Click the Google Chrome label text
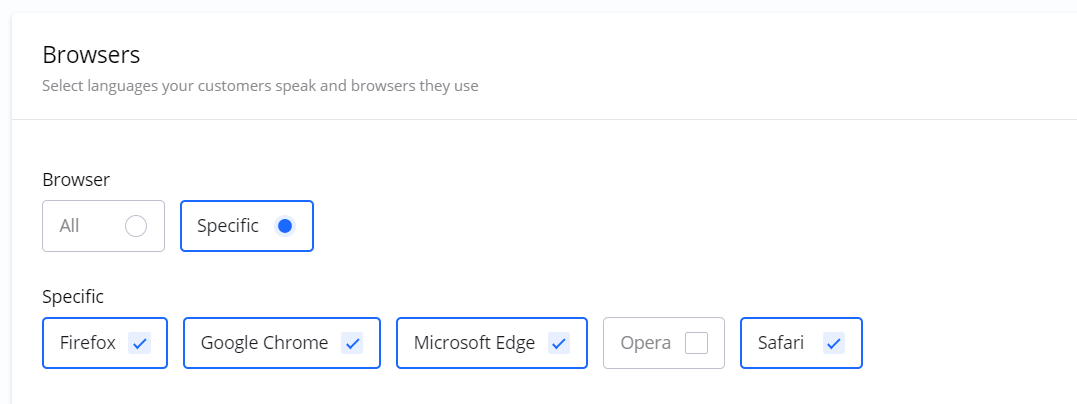Image resolution: width=1077 pixels, height=404 pixels. click(x=264, y=343)
